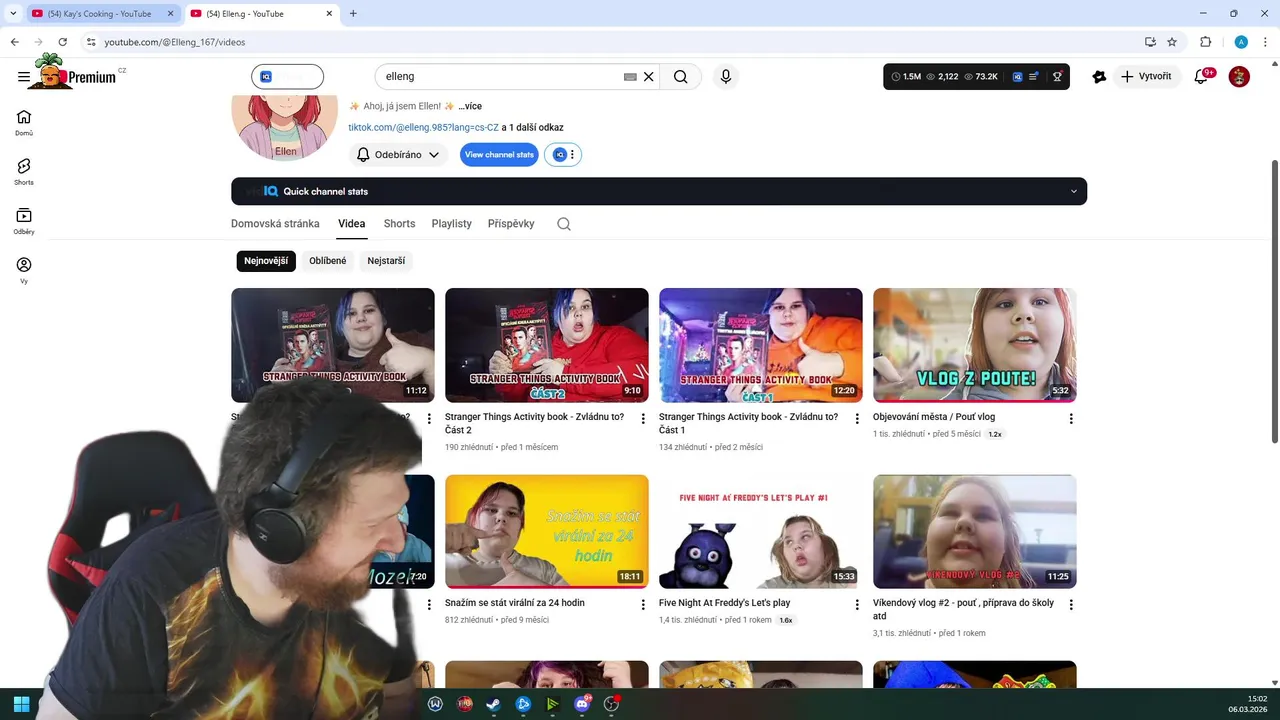Click the vidIQ trophy icon
1280x720 pixels.
click(x=1057, y=76)
